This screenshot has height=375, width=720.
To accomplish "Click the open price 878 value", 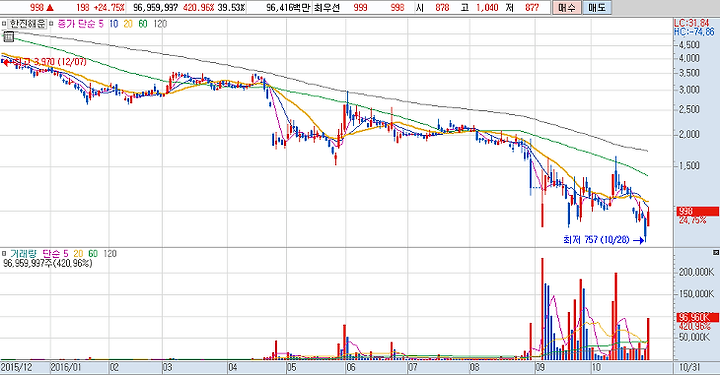I will click(x=442, y=8).
